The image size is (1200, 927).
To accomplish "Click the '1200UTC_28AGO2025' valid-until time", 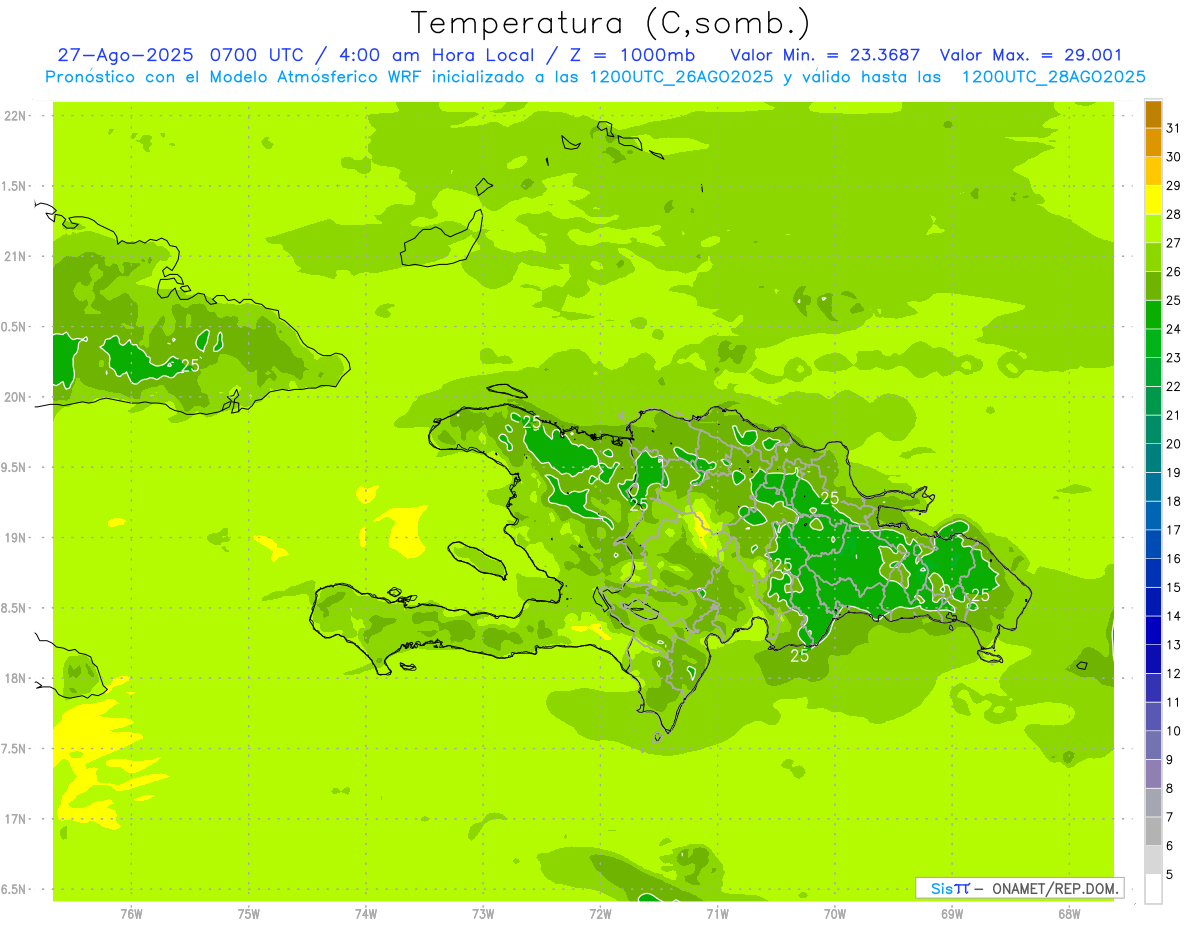I will point(1053,77).
